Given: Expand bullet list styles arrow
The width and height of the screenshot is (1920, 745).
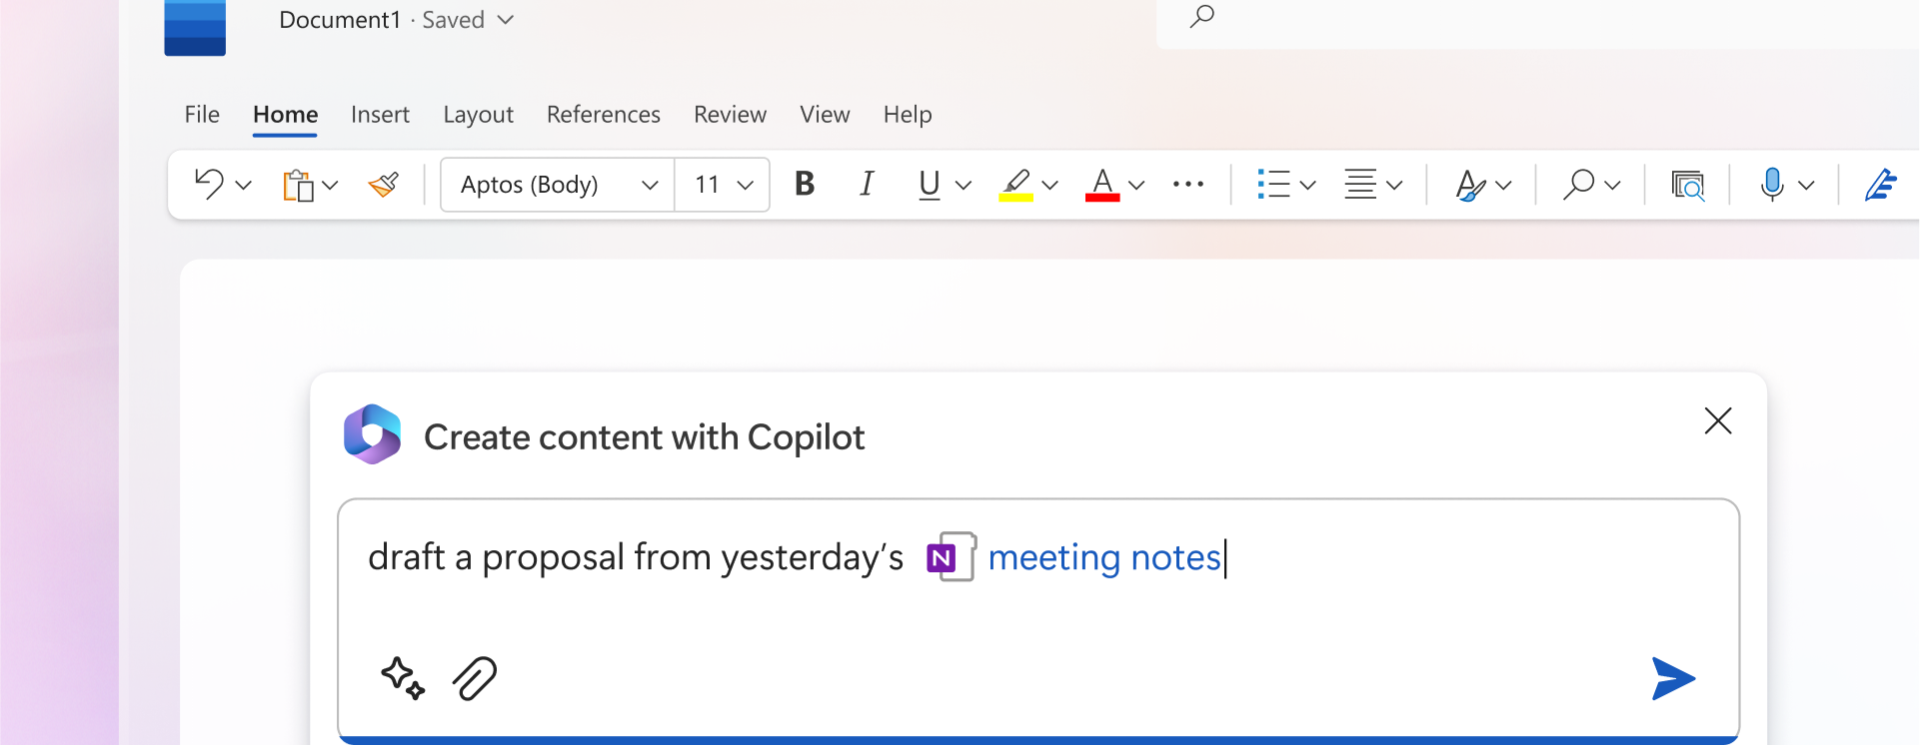Looking at the screenshot, I should pyautogui.click(x=1307, y=185).
